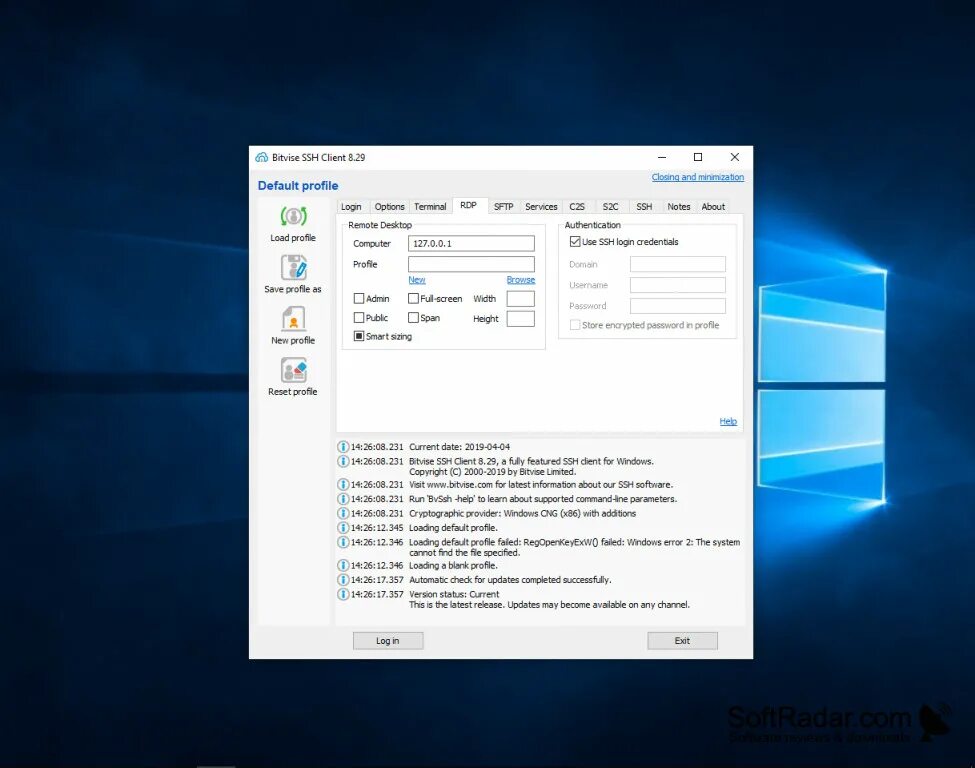Click log text 'Current date: 2019-04-04'

pyautogui.click(x=460, y=446)
